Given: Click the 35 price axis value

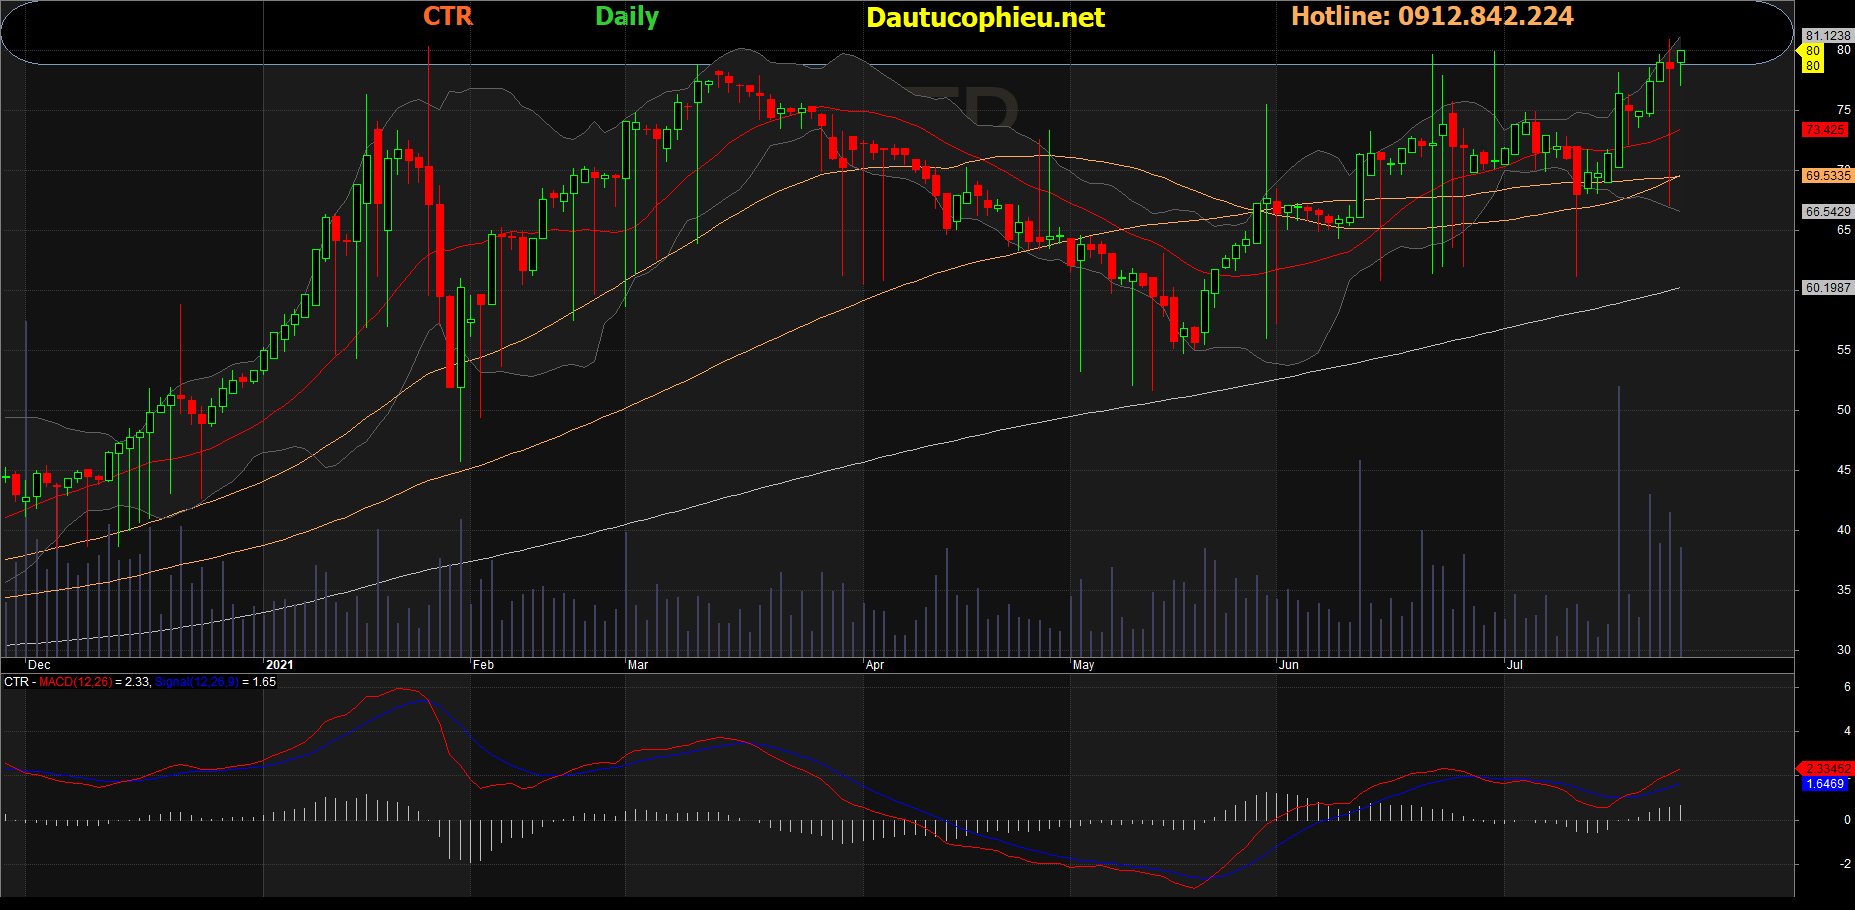Looking at the screenshot, I should coord(1843,590).
